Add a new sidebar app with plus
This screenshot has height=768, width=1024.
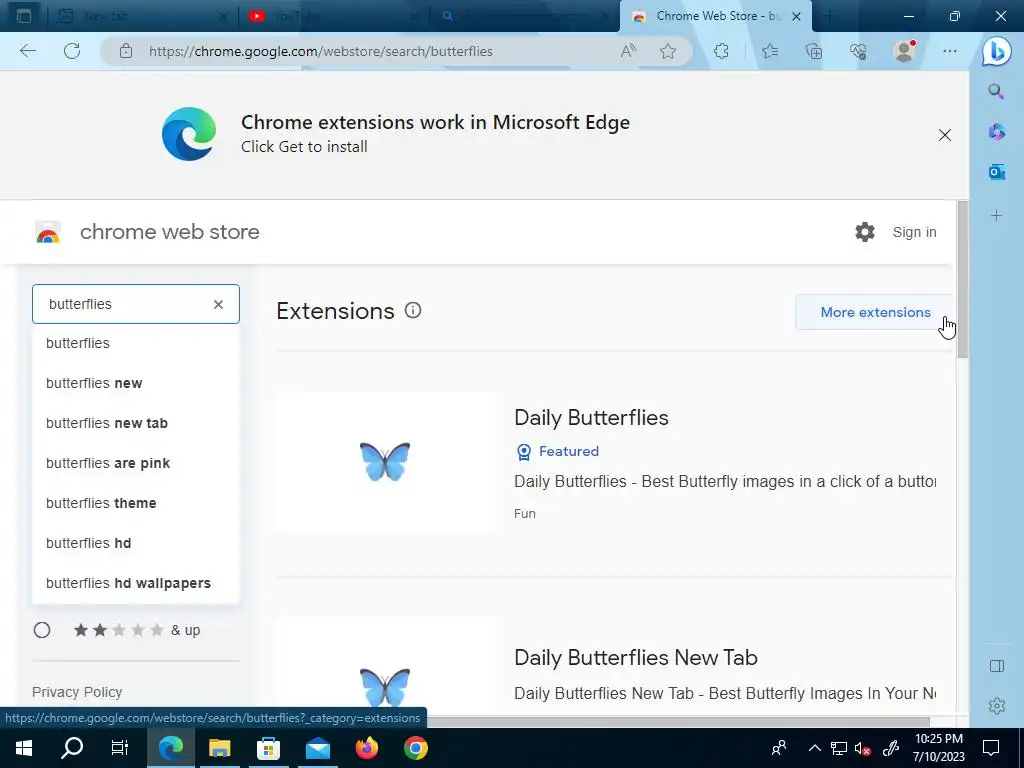coord(997,216)
